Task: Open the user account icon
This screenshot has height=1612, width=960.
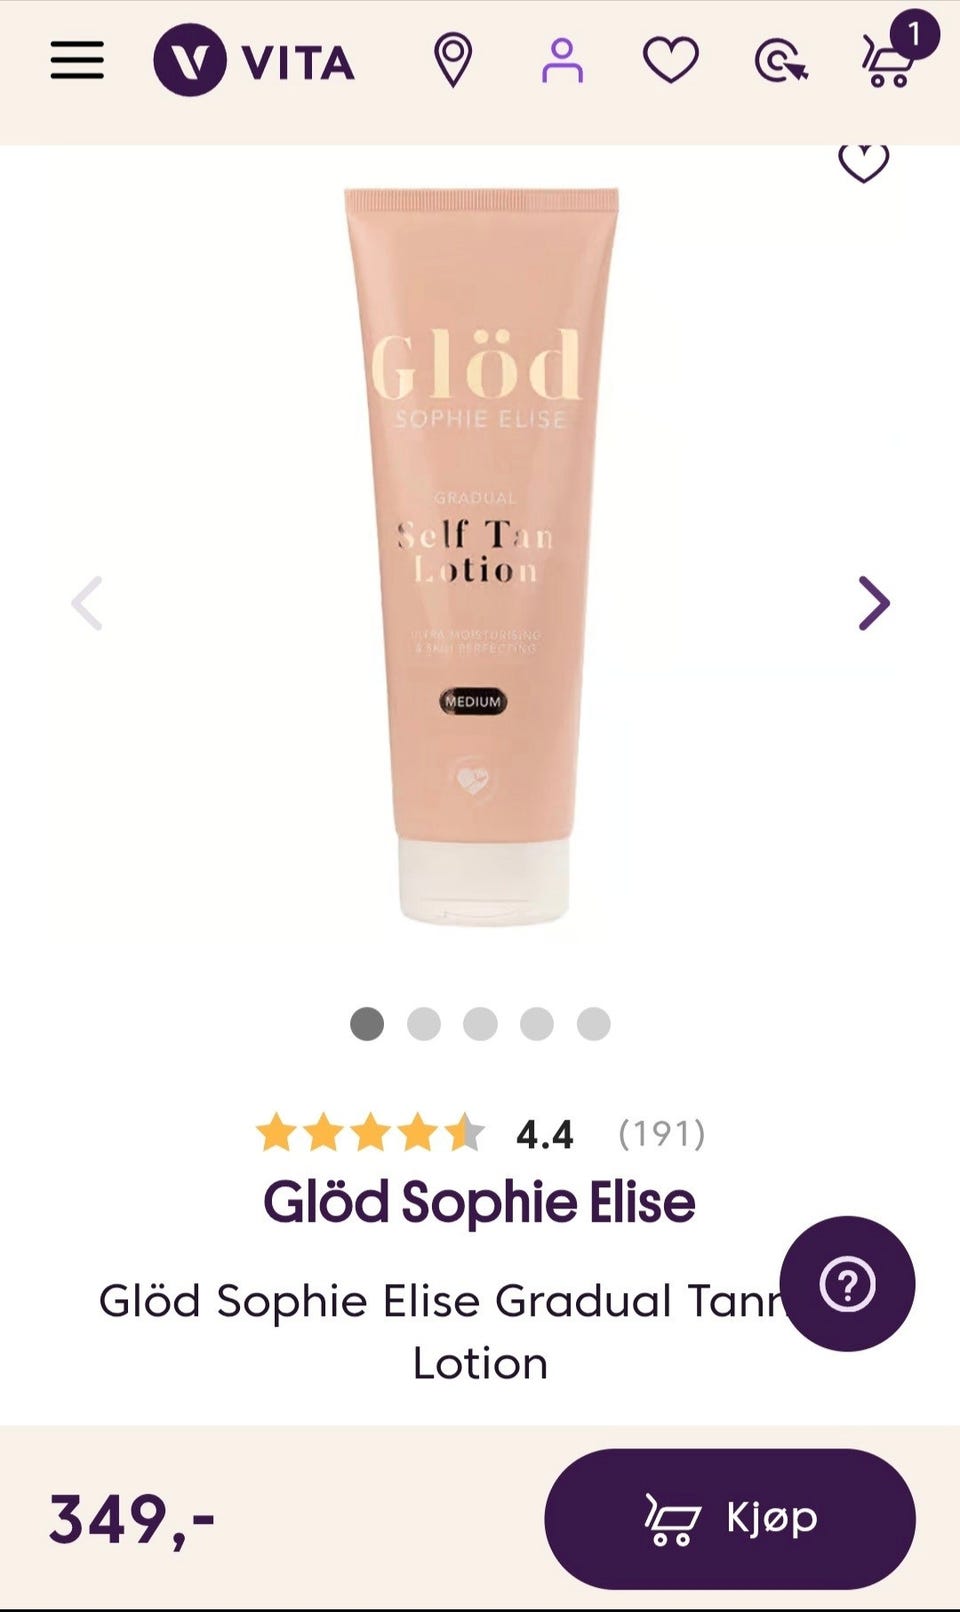Action: 562,61
